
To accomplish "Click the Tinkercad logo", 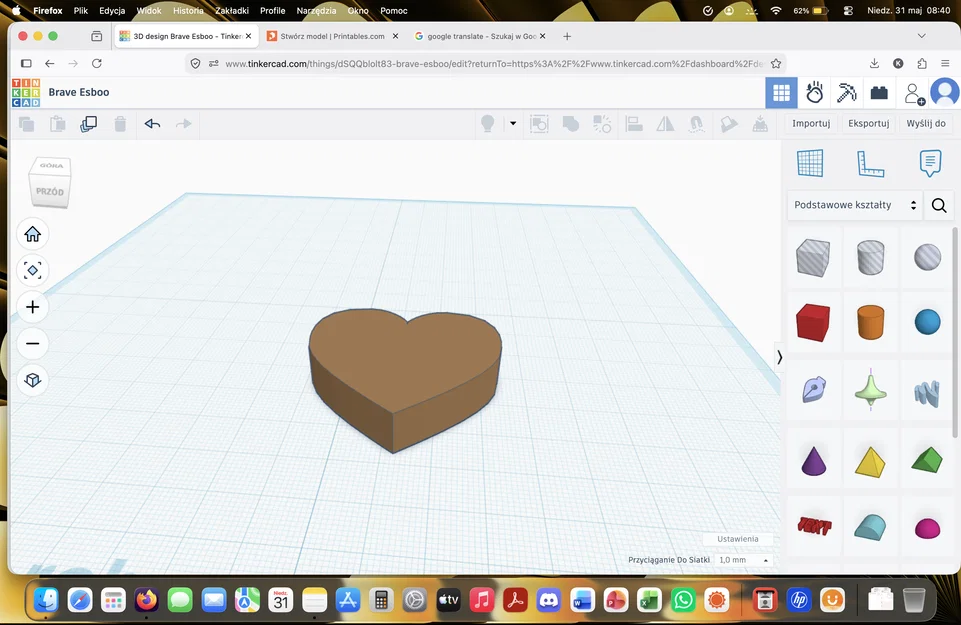I will [x=26, y=93].
